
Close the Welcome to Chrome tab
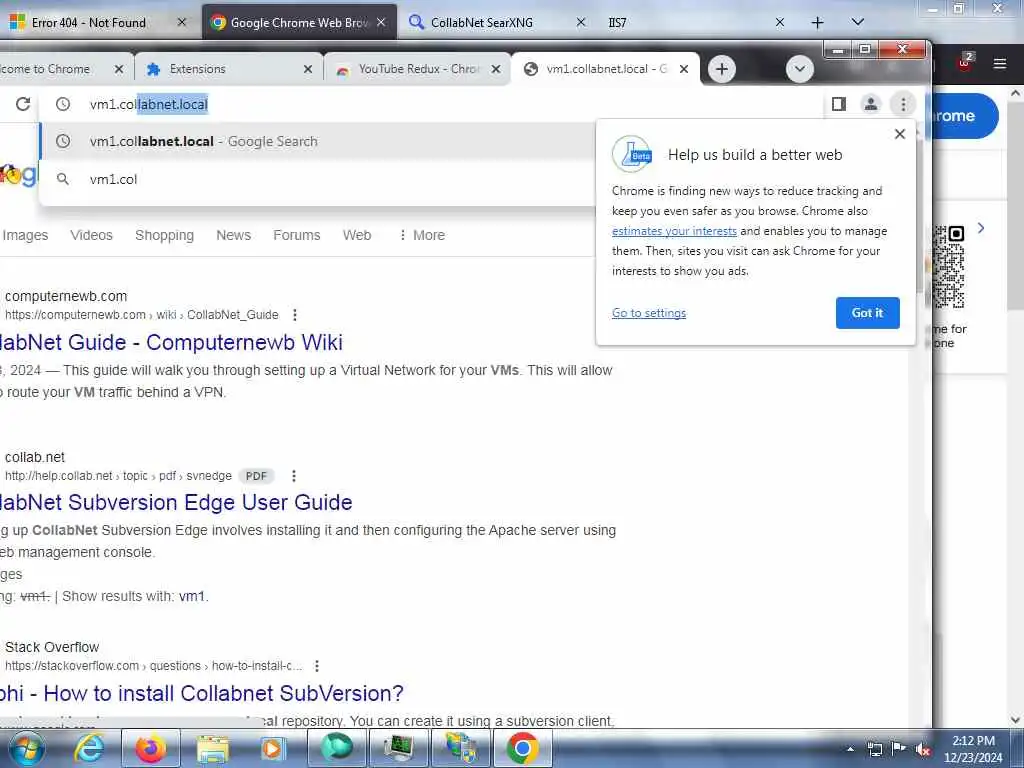[119, 69]
